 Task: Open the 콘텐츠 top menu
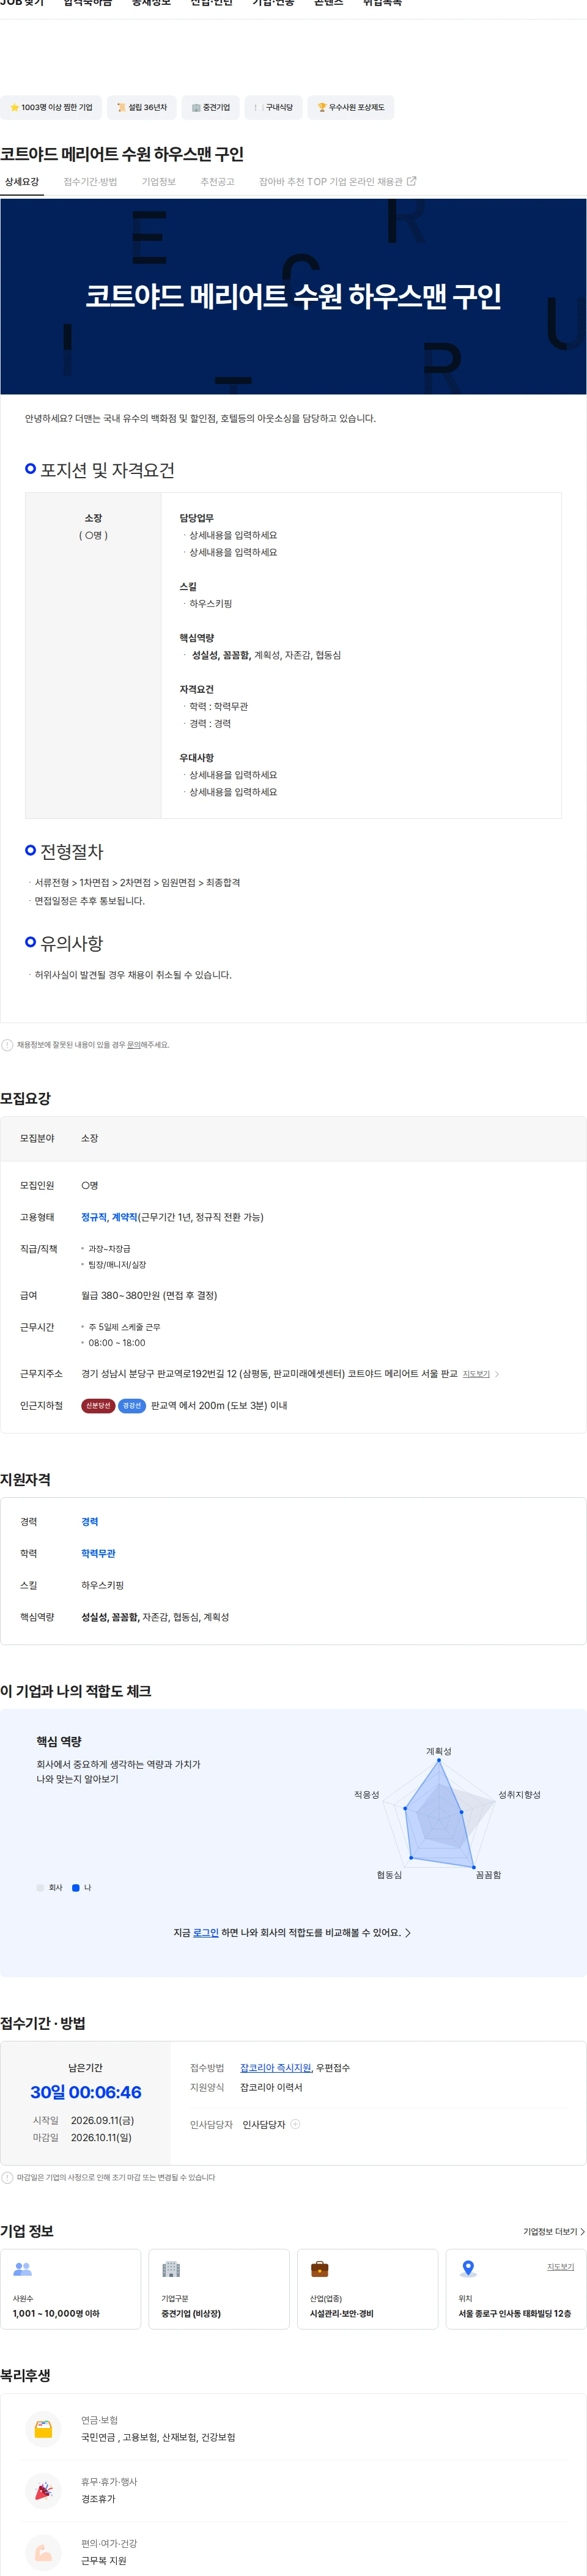click(328, 4)
